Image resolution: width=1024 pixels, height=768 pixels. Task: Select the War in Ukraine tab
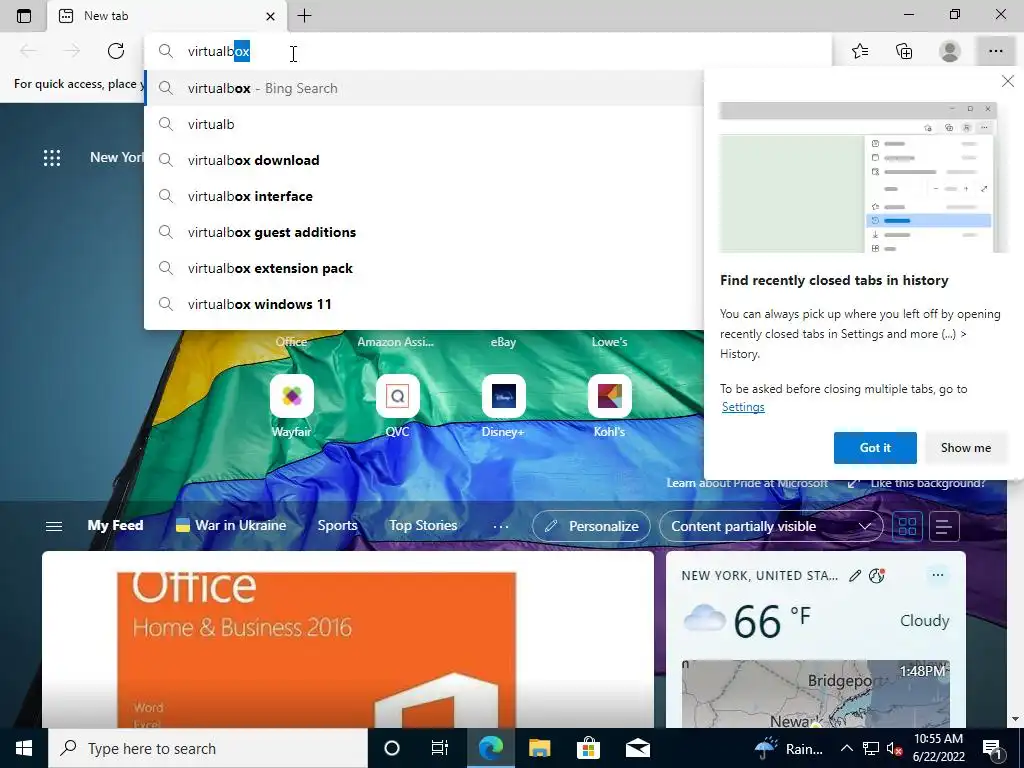tap(231, 526)
